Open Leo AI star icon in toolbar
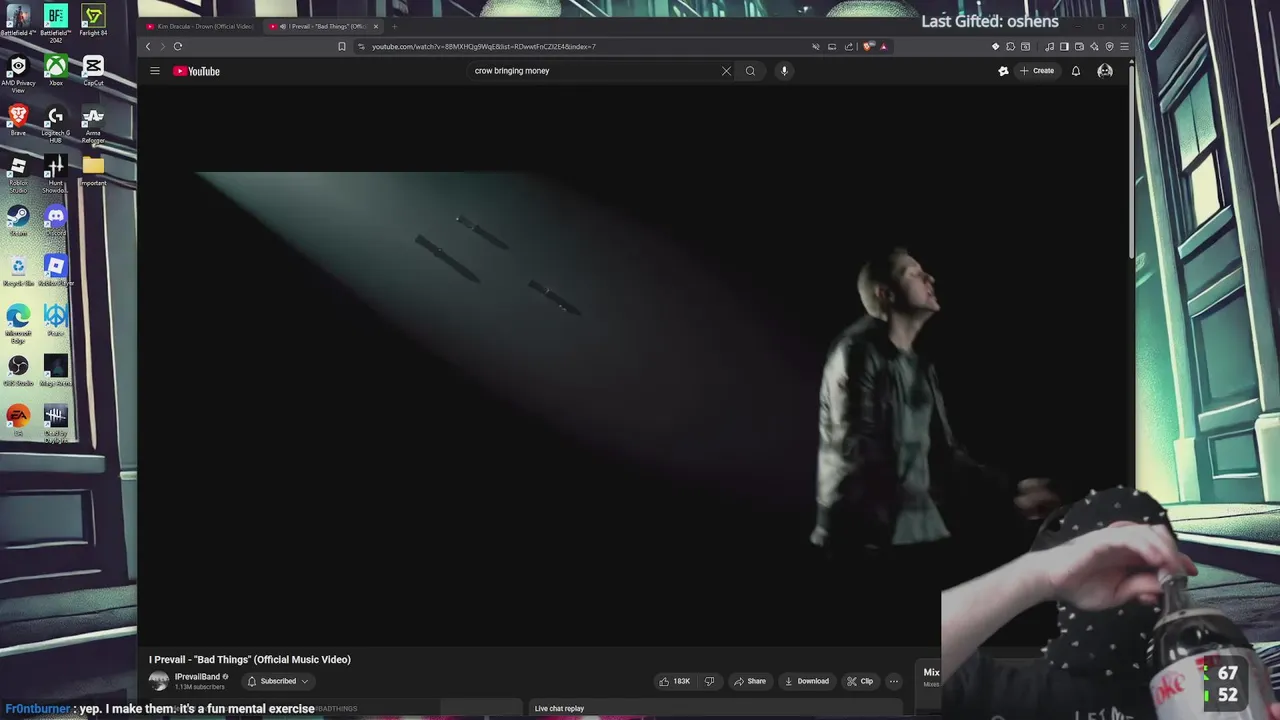 [x=1094, y=46]
